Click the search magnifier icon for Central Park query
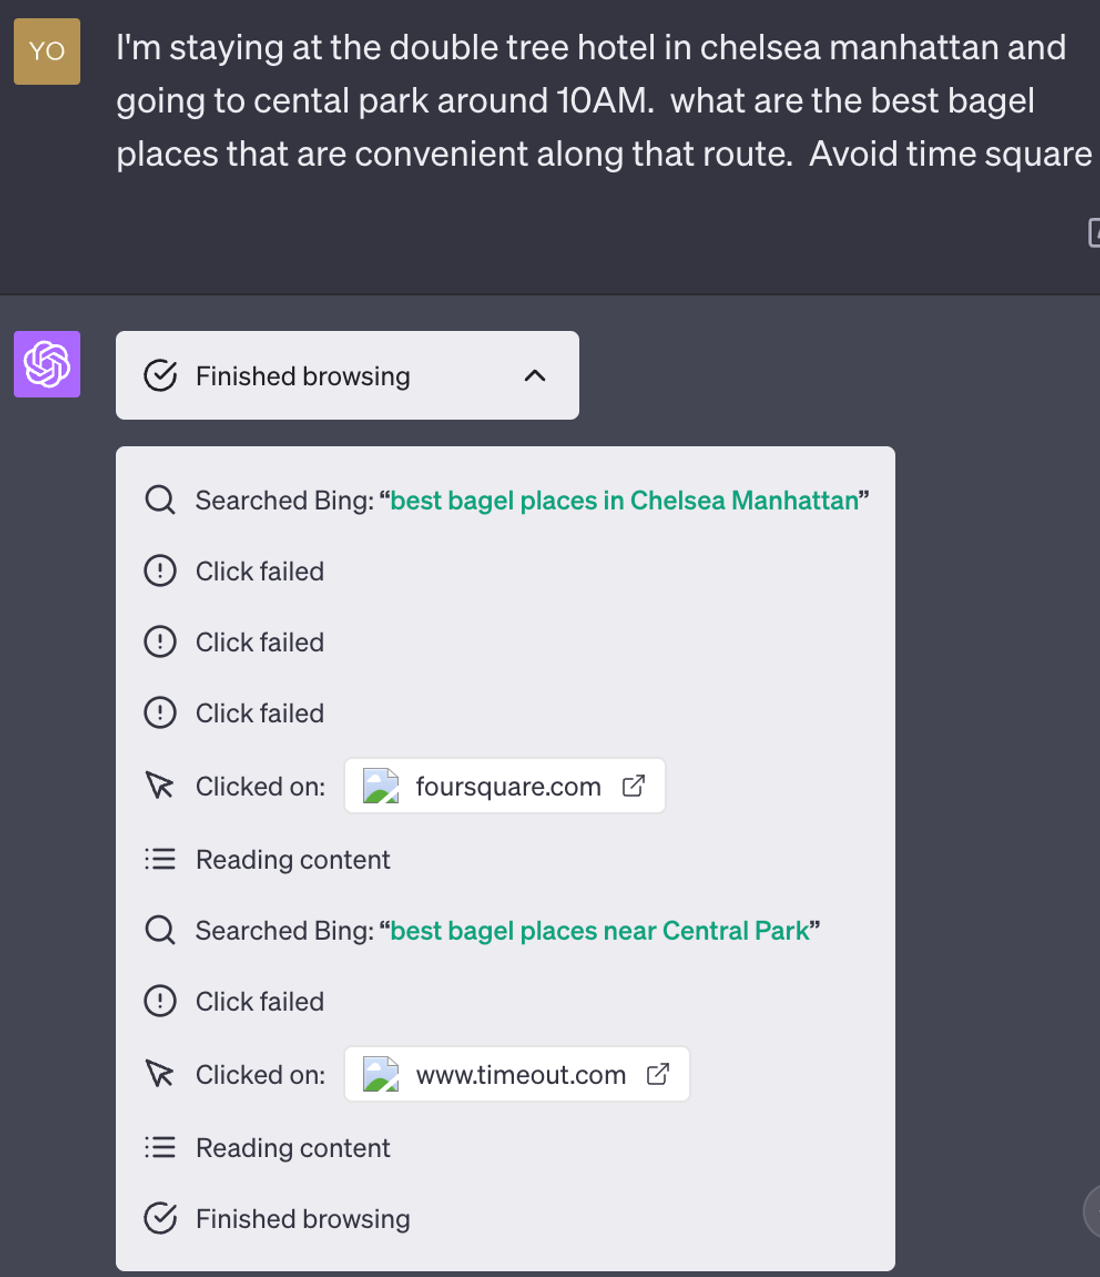The height and width of the screenshot is (1277, 1100). (160, 931)
